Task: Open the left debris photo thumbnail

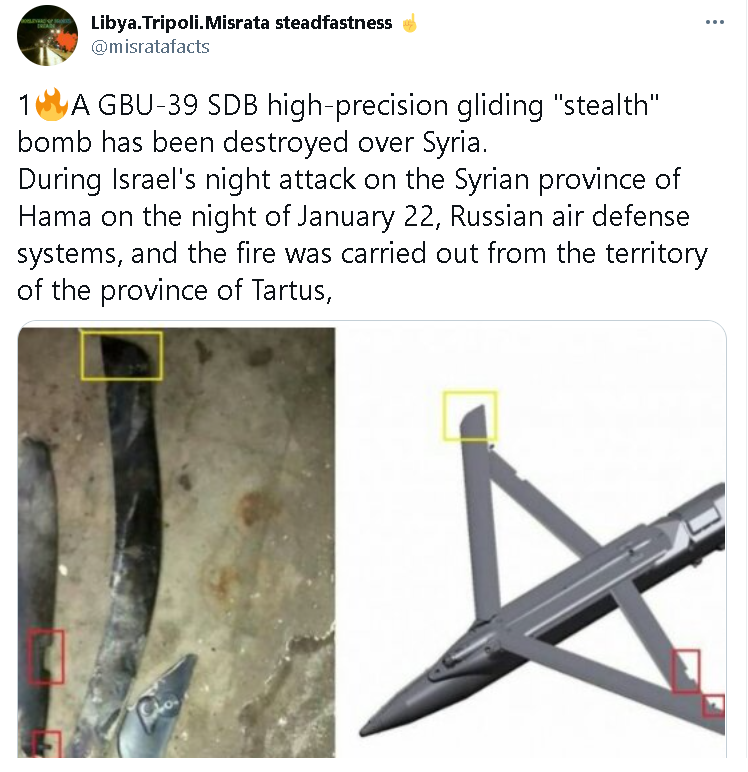Action: click(x=176, y=542)
